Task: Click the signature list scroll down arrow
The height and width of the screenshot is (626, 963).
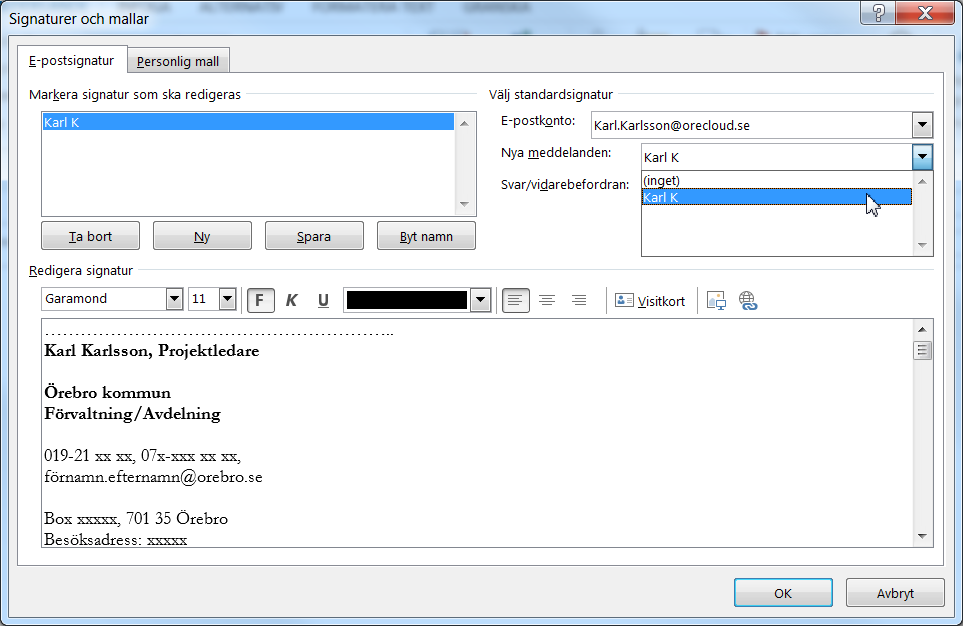Action: (x=464, y=205)
